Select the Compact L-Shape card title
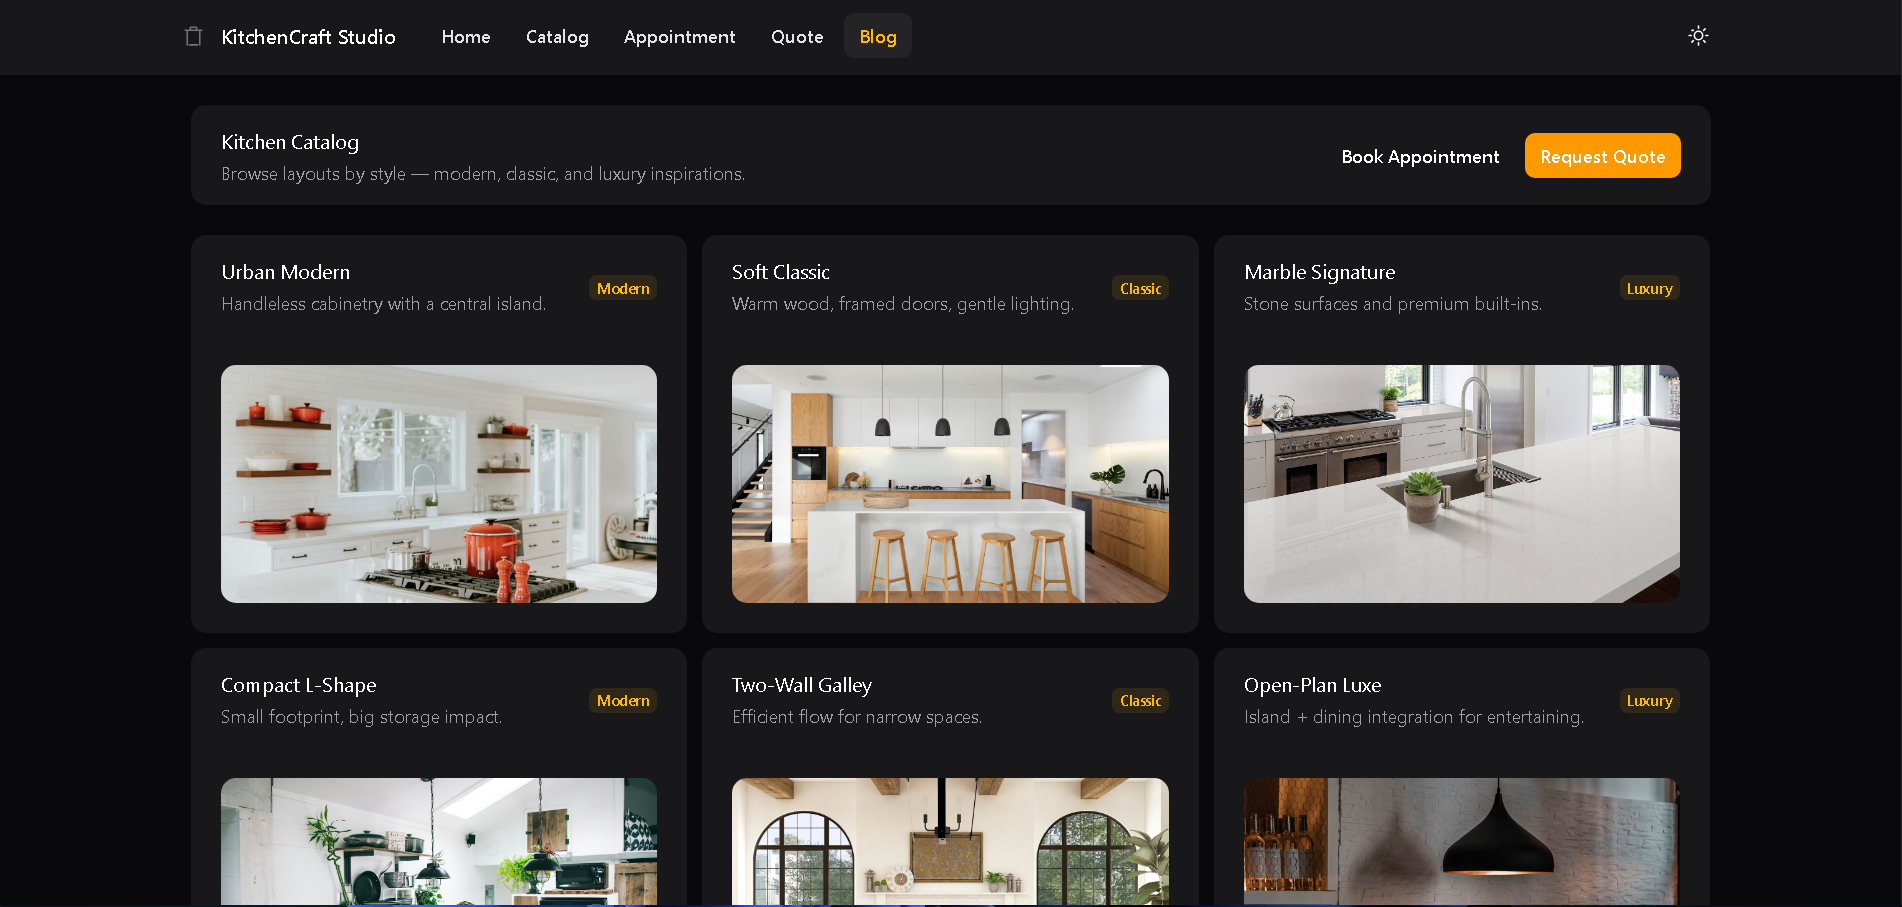Viewport: 1902px width, 907px height. [x=299, y=685]
